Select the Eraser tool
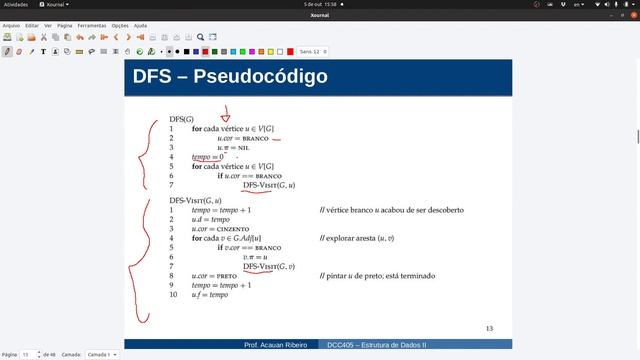 coord(19,52)
